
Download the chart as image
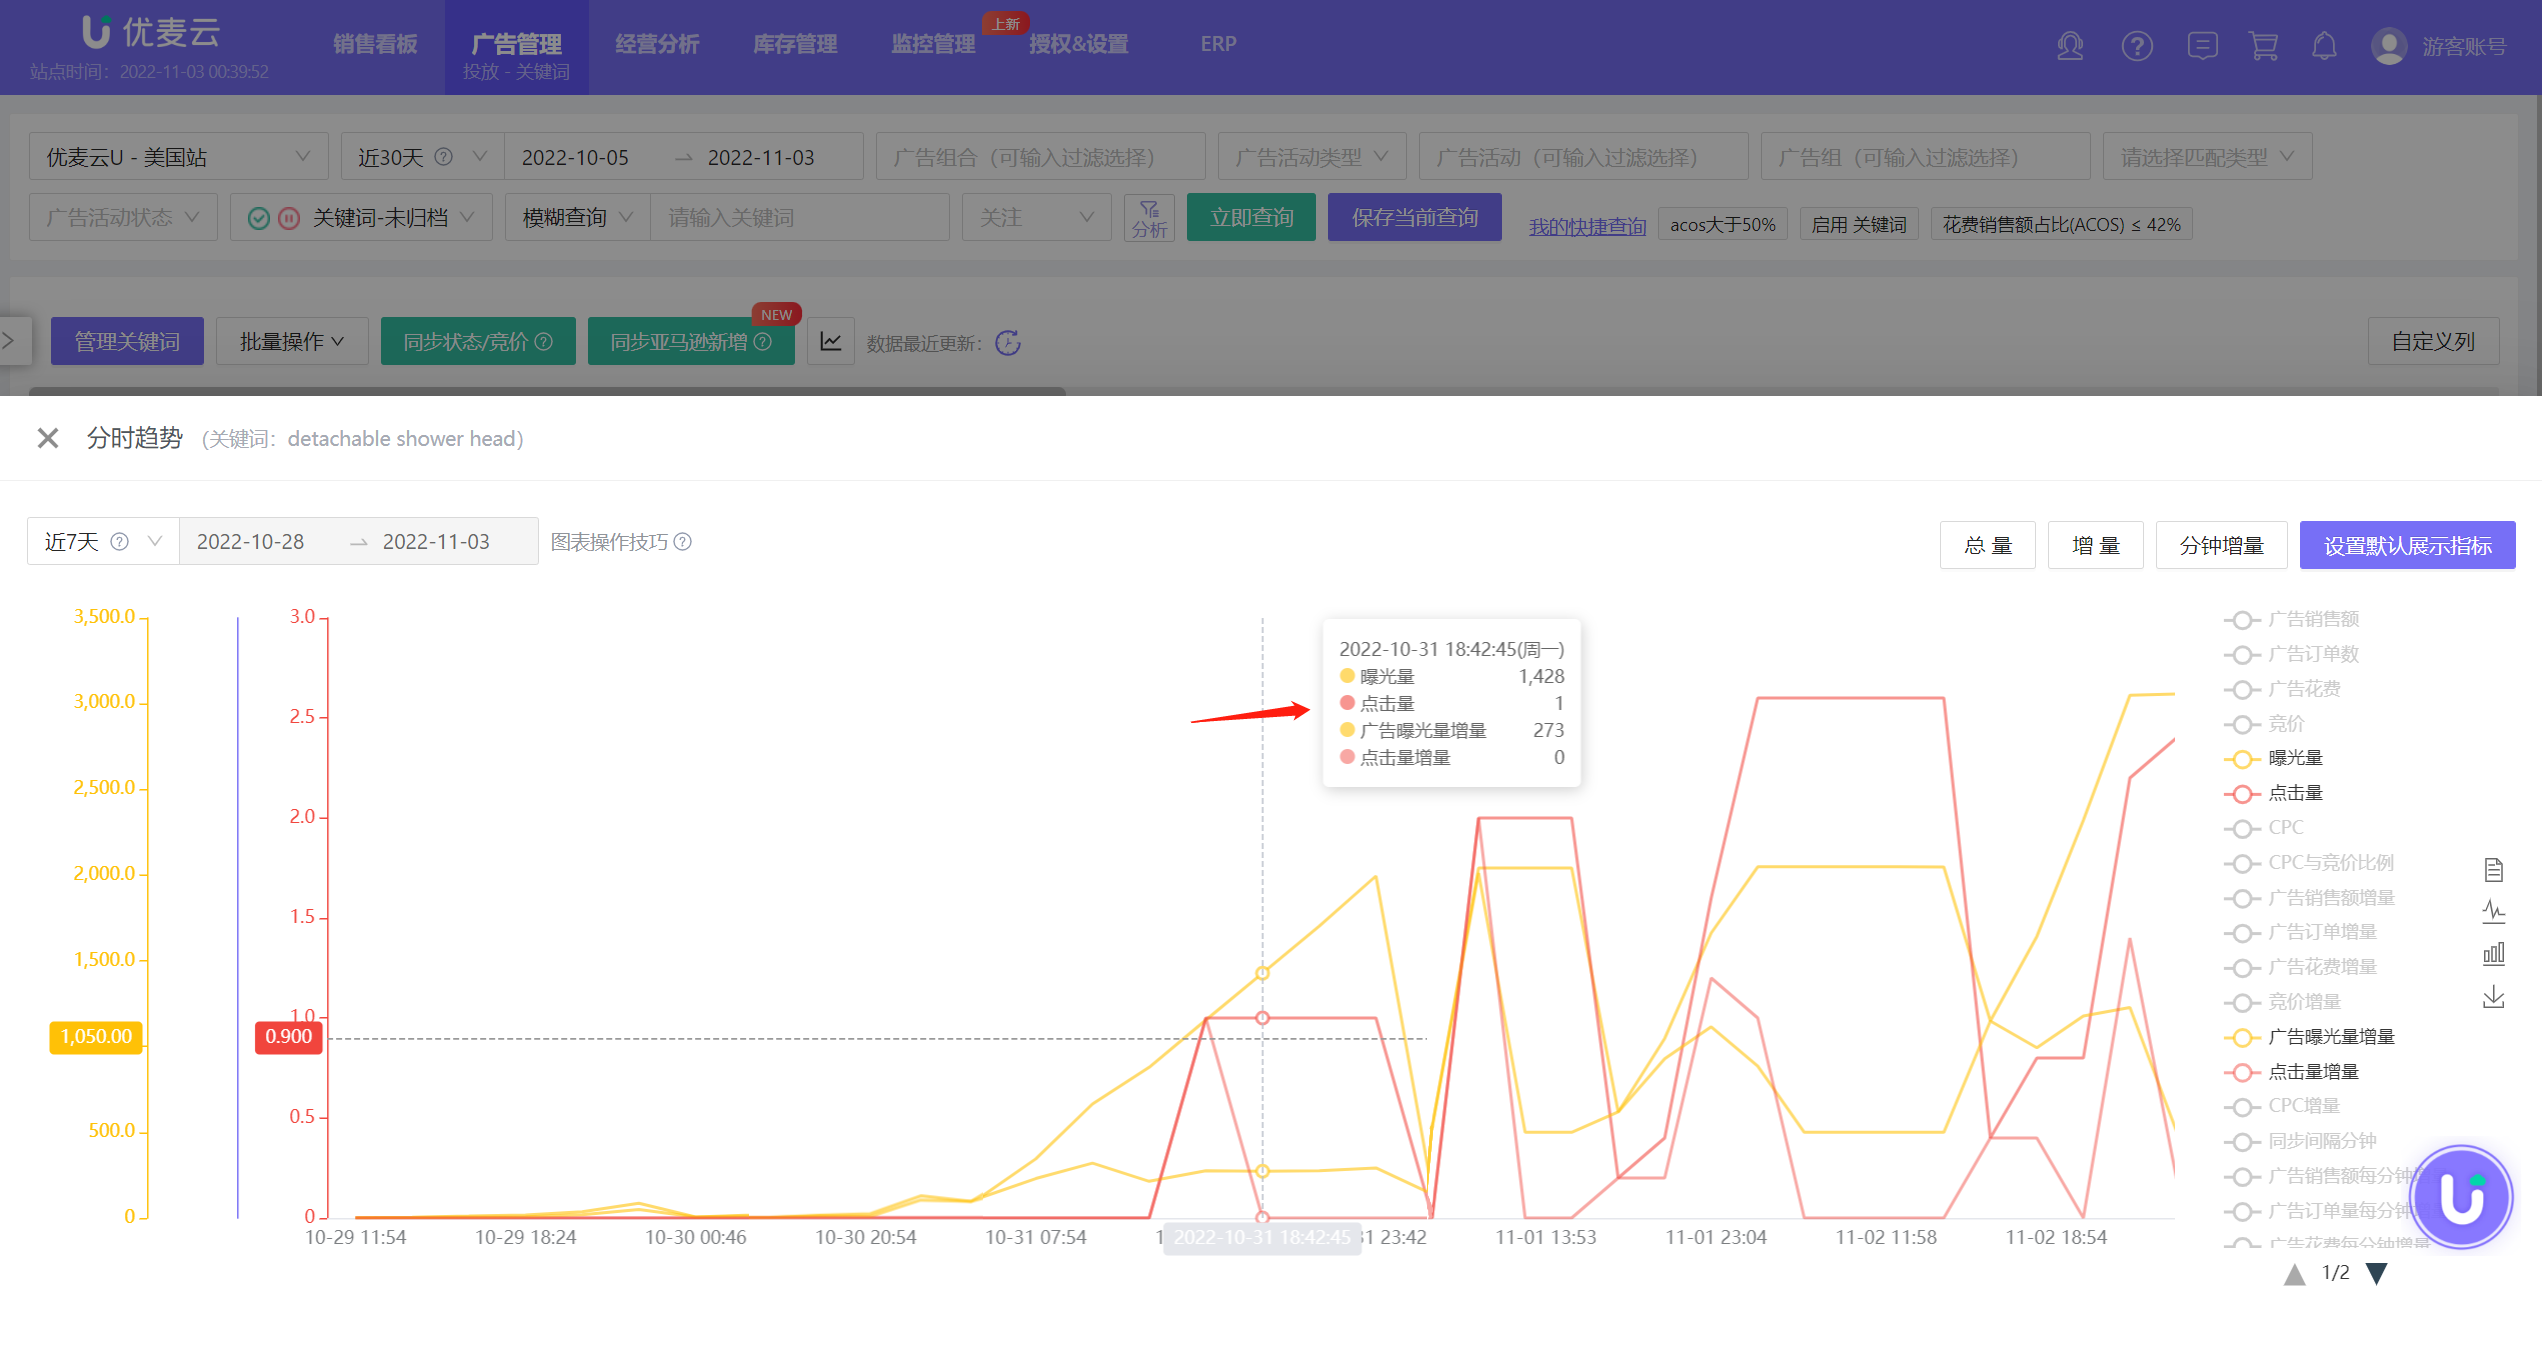pyautogui.click(x=2493, y=997)
